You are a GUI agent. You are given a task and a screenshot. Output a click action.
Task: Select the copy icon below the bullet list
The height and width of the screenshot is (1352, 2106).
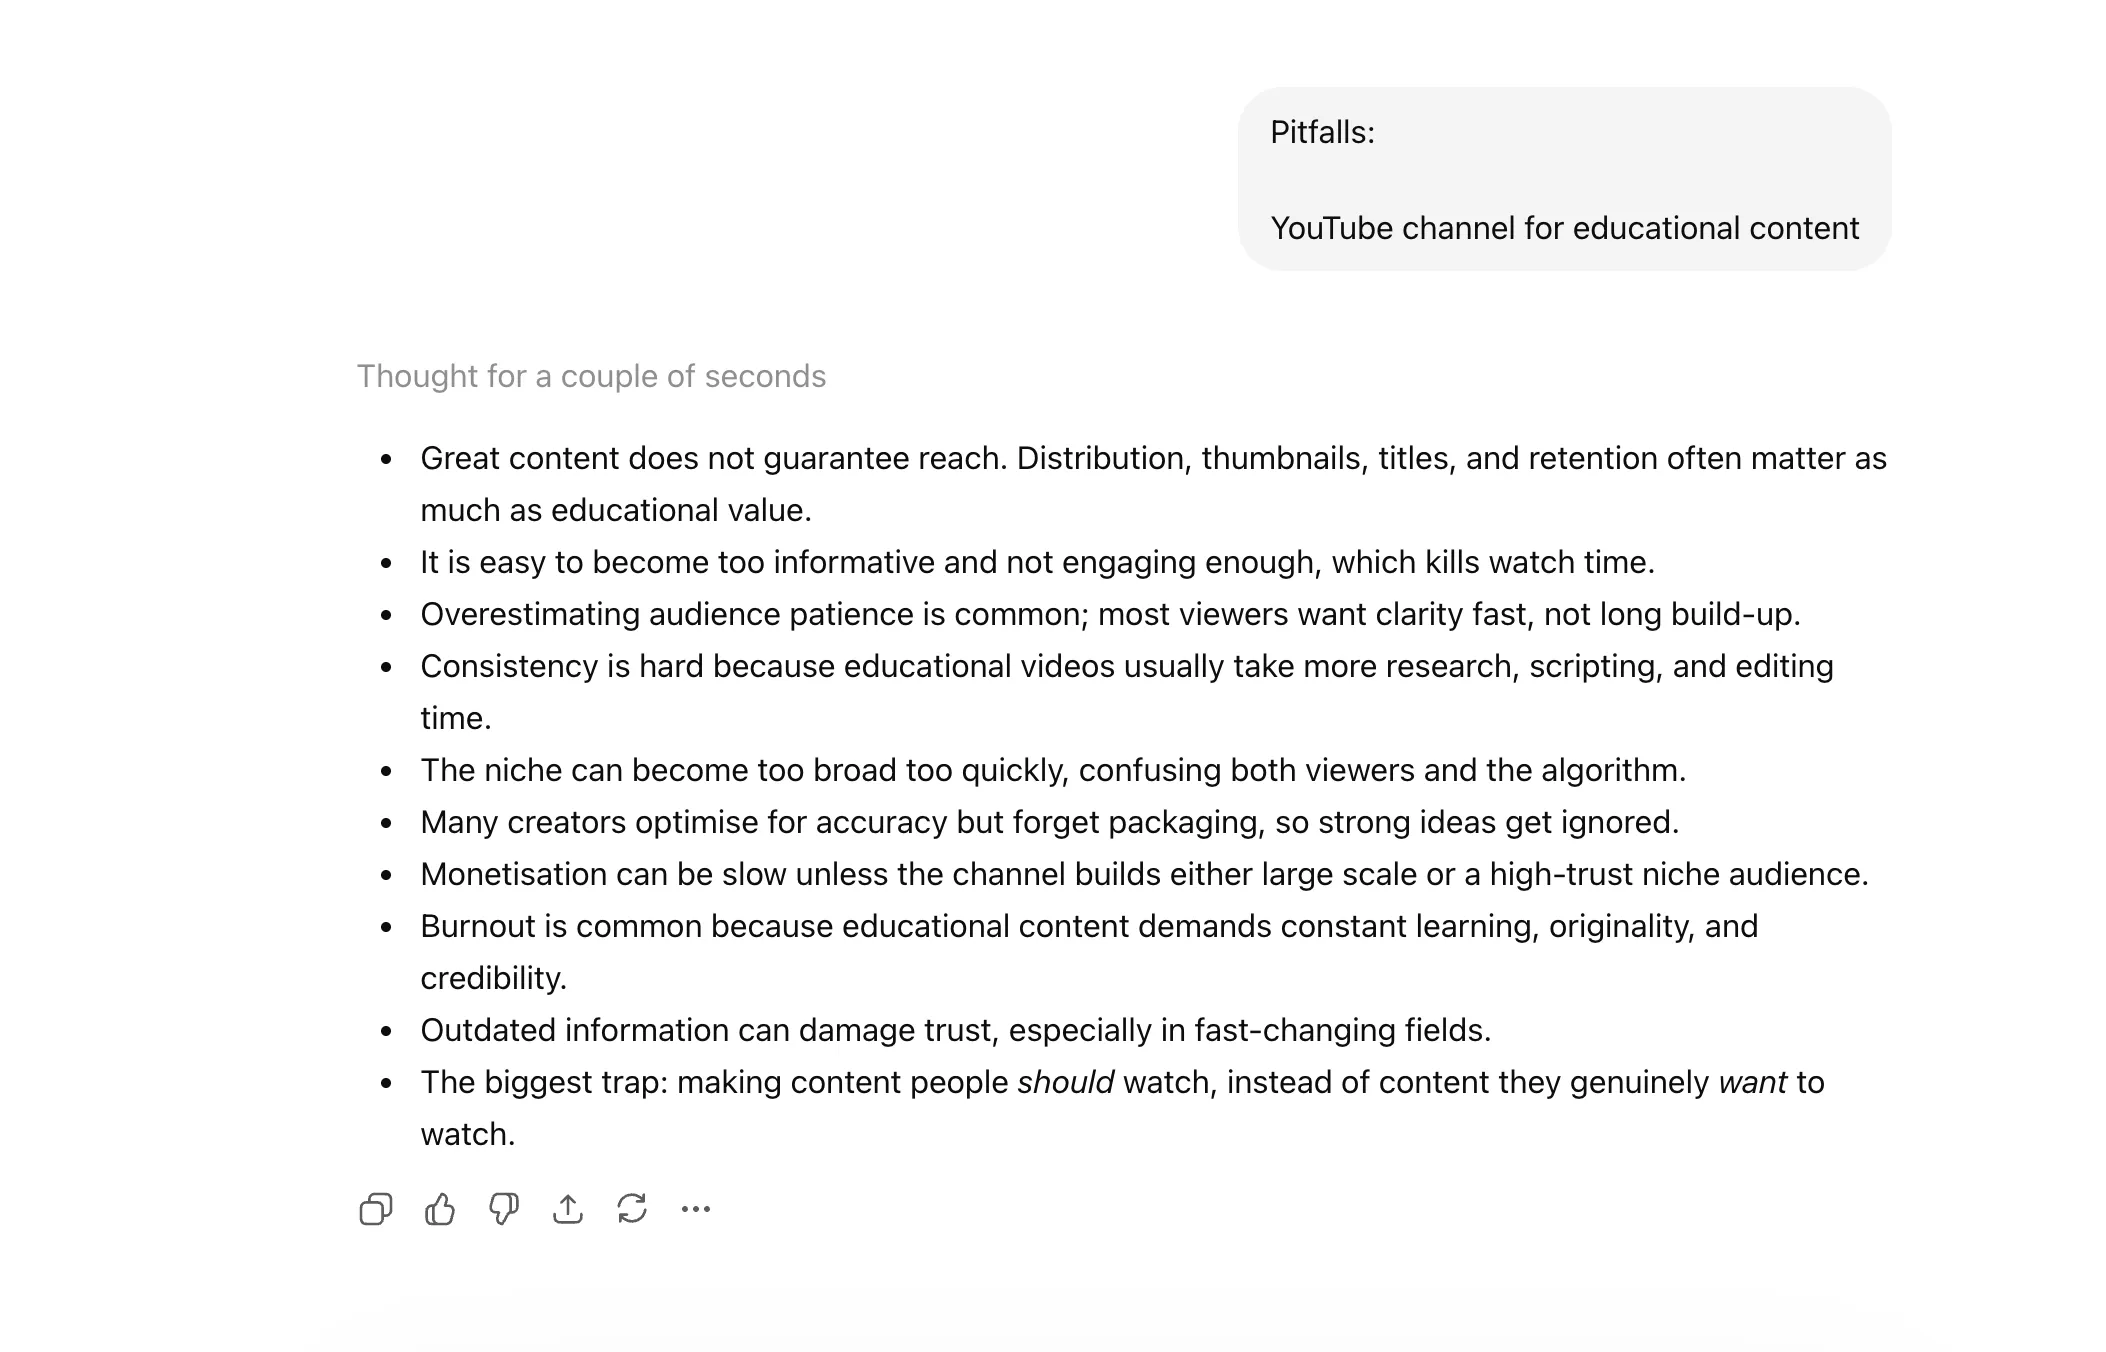click(x=376, y=1208)
